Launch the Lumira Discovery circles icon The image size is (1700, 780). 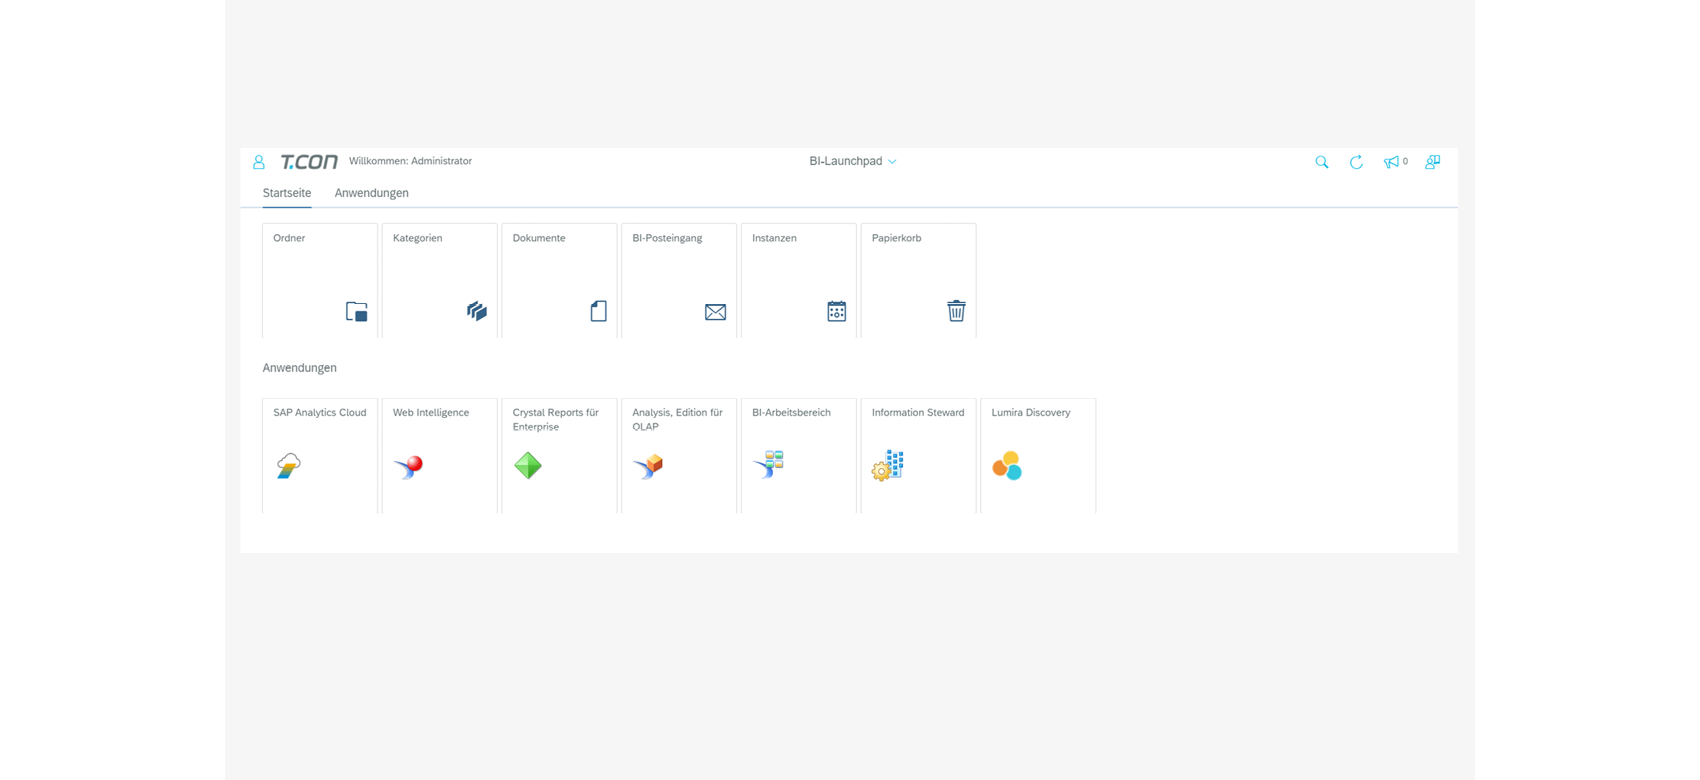pos(1007,466)
